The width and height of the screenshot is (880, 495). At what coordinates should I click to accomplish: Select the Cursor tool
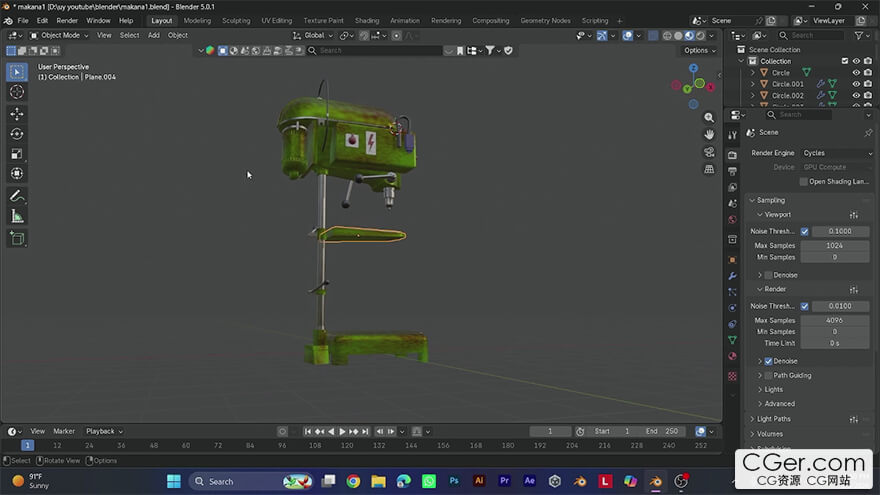click(x=17, y=92)
